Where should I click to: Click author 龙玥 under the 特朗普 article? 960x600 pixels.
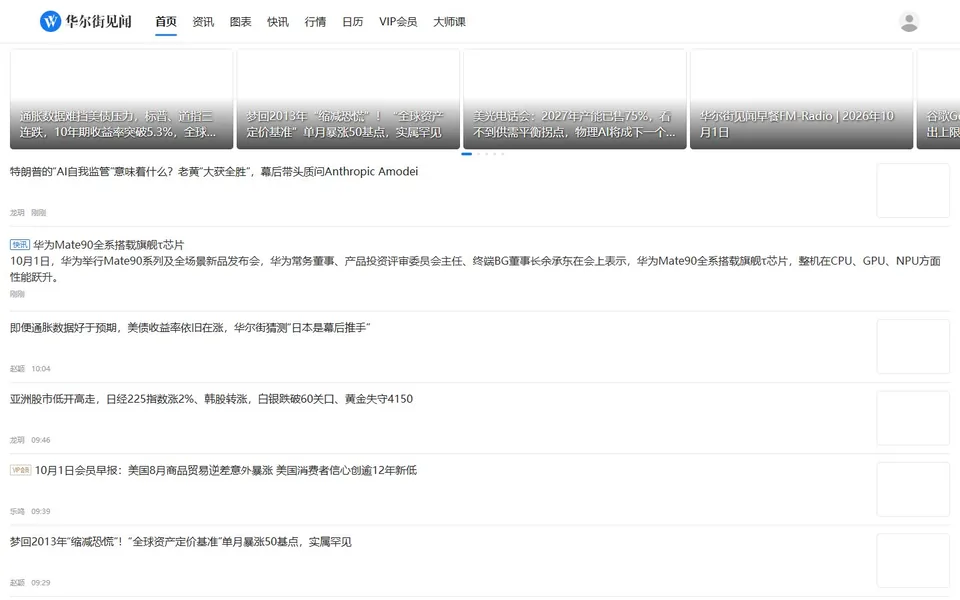tap(17, 212)
